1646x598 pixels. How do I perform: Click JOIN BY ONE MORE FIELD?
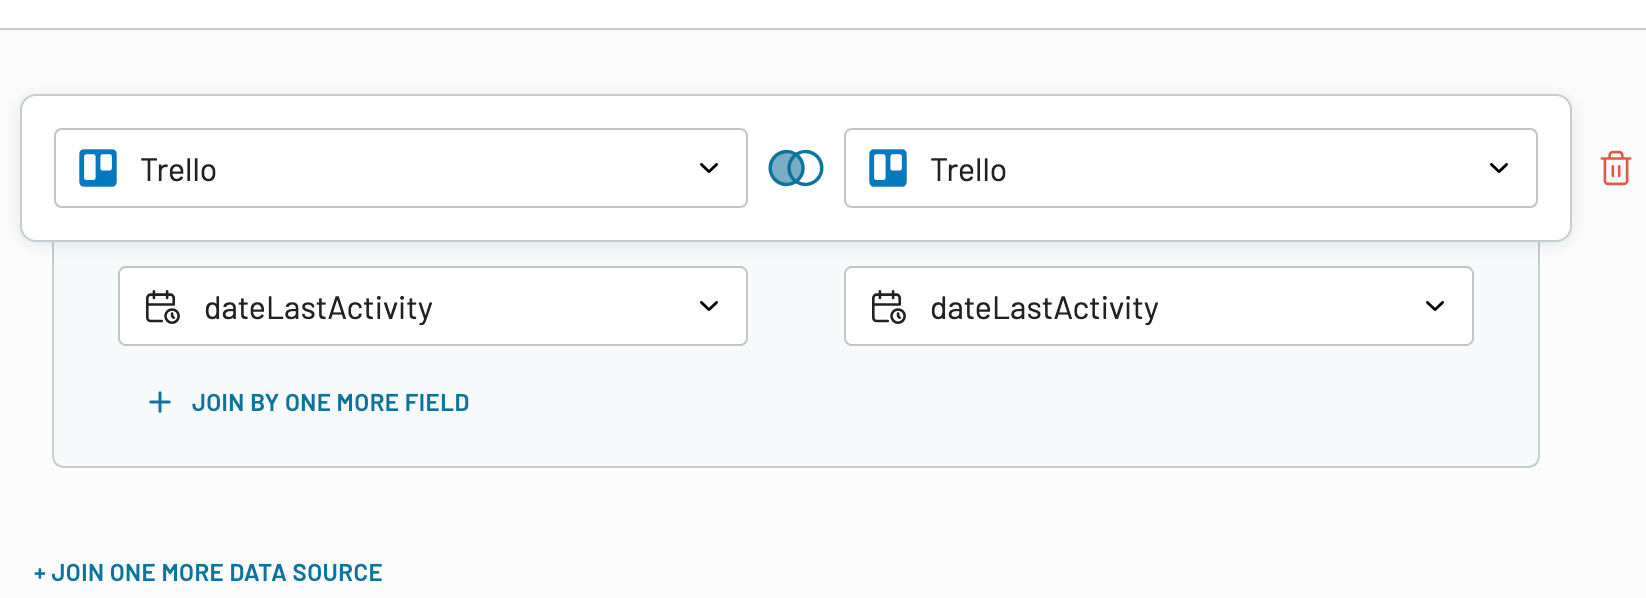(331, 402)
